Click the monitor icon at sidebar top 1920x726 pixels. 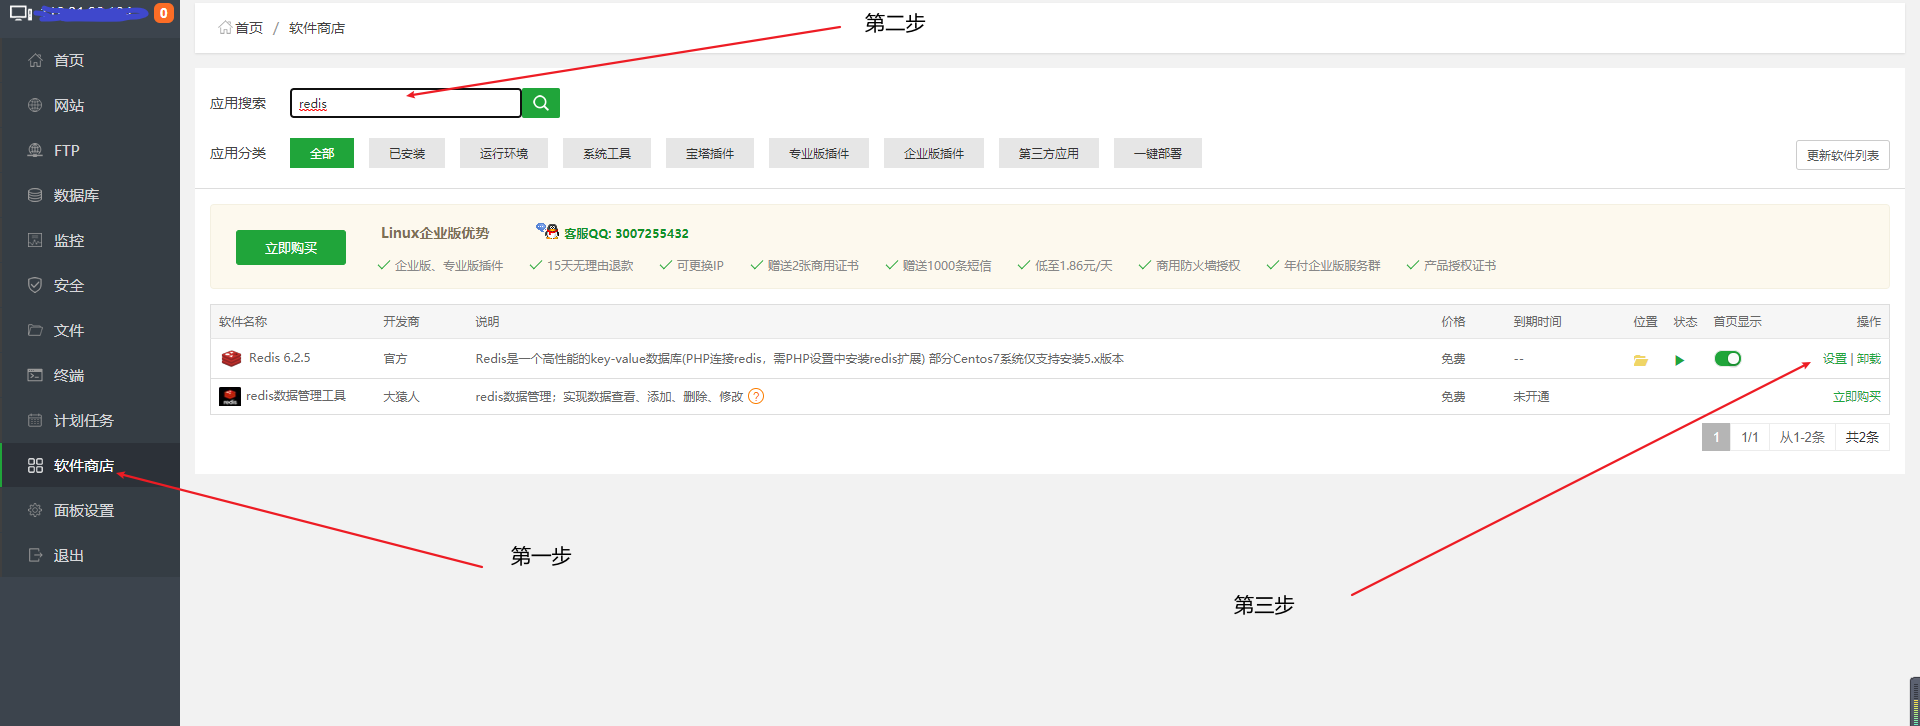coord(21,13)
